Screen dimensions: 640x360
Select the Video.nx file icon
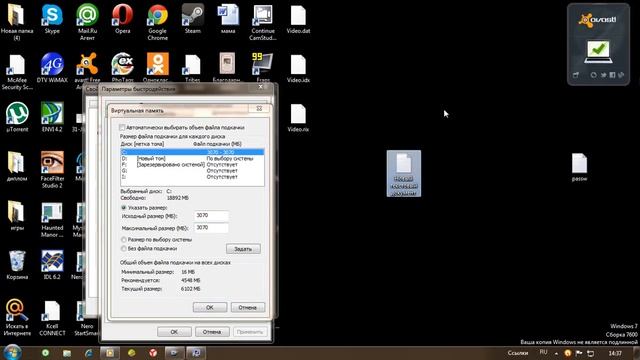click(298, 117)
